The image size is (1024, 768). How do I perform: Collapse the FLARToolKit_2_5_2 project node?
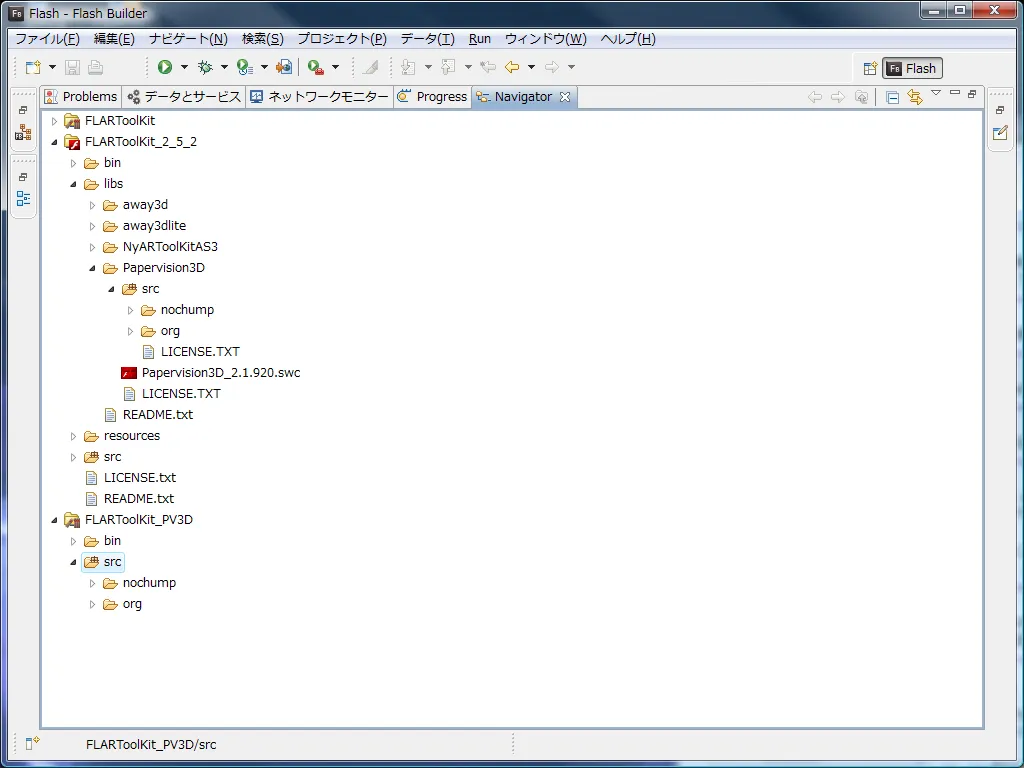pyautogui.click(x=55, y=142)
